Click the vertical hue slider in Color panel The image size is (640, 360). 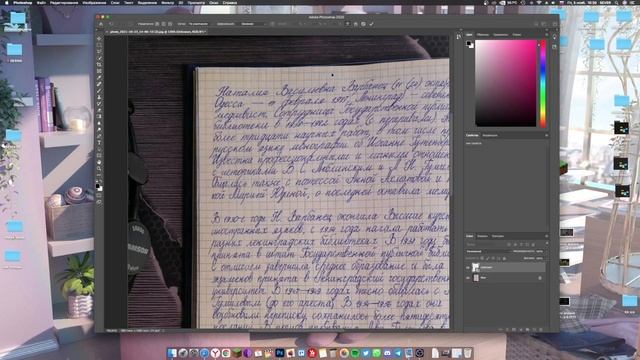point(543,83)
